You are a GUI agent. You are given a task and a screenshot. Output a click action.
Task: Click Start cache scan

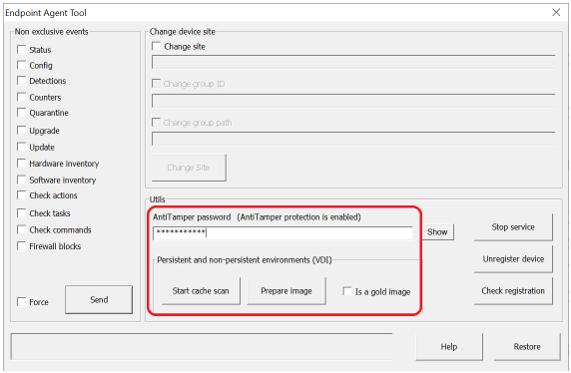[201, 291]
